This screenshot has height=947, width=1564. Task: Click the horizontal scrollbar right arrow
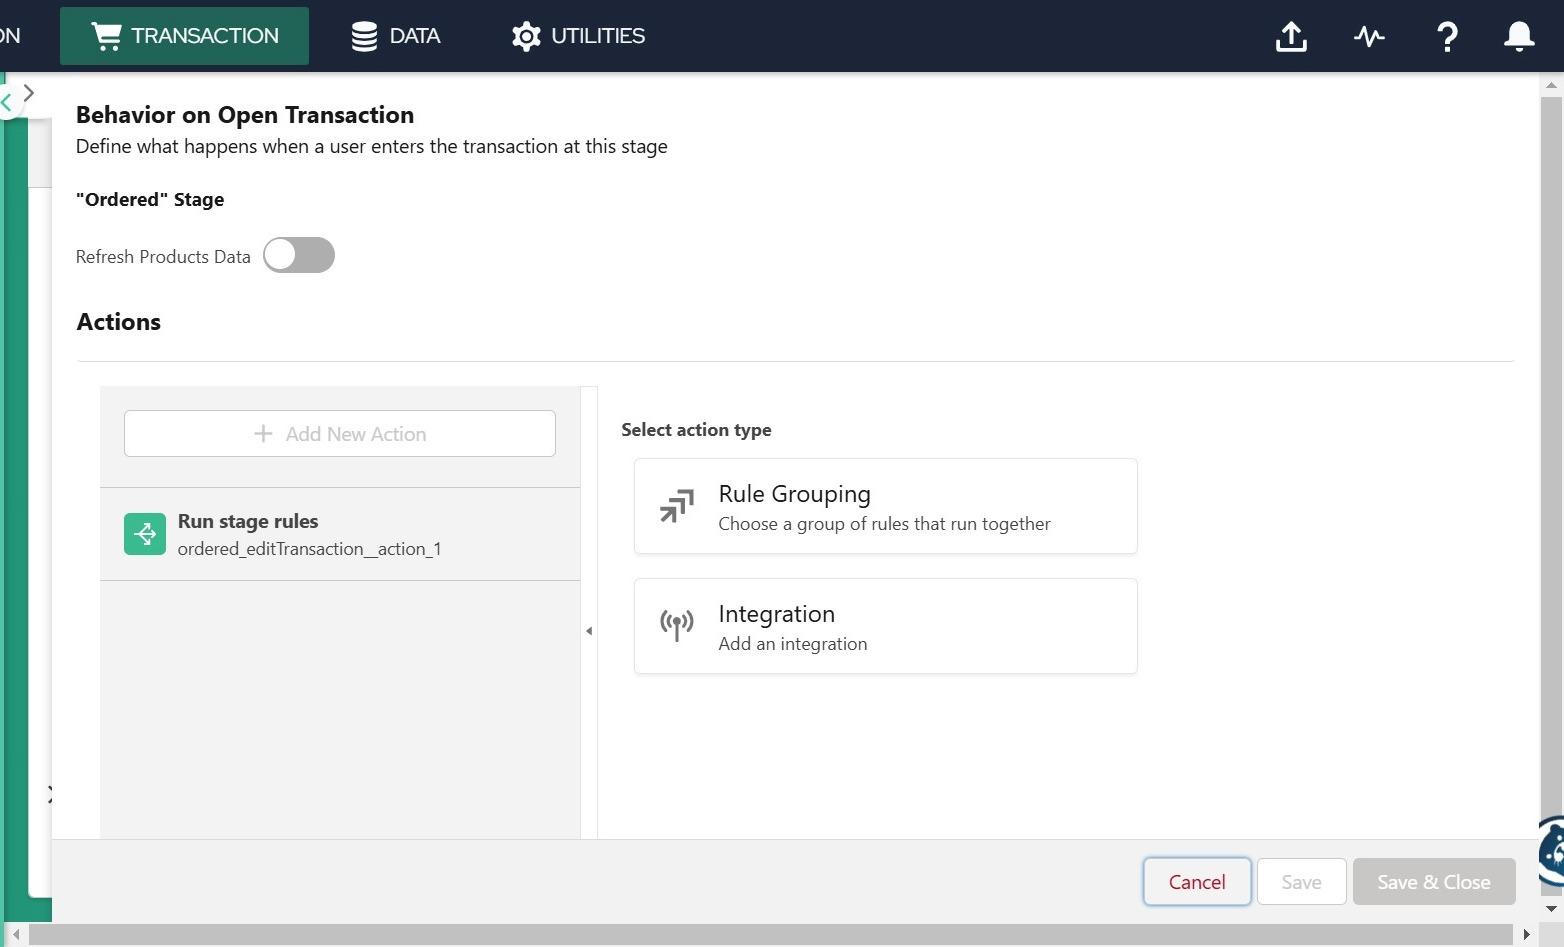click(1526, 934)
